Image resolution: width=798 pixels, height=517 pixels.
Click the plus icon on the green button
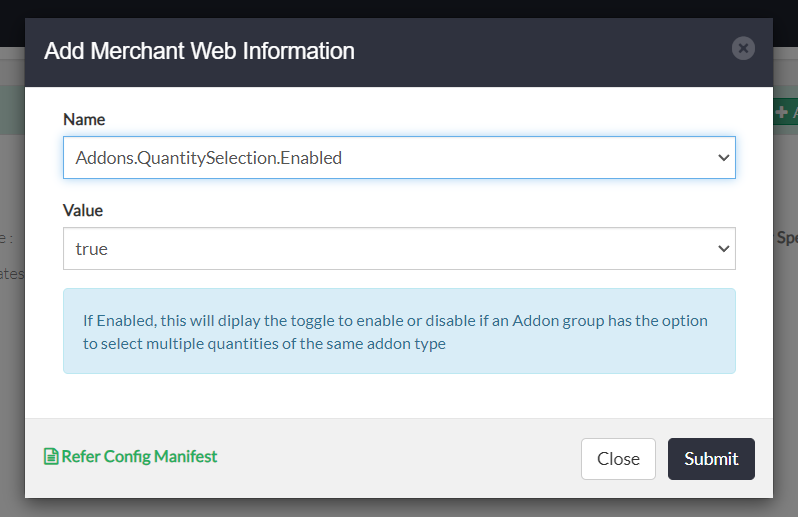(782, 113)
